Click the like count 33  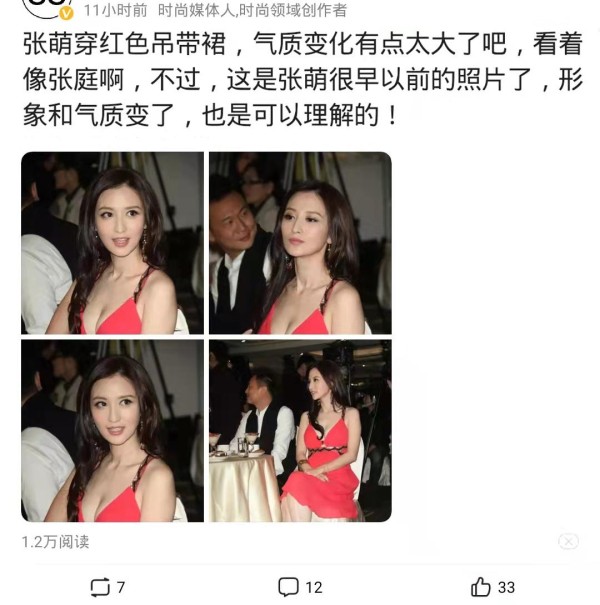pyautogui.click(x=506, y=588)
